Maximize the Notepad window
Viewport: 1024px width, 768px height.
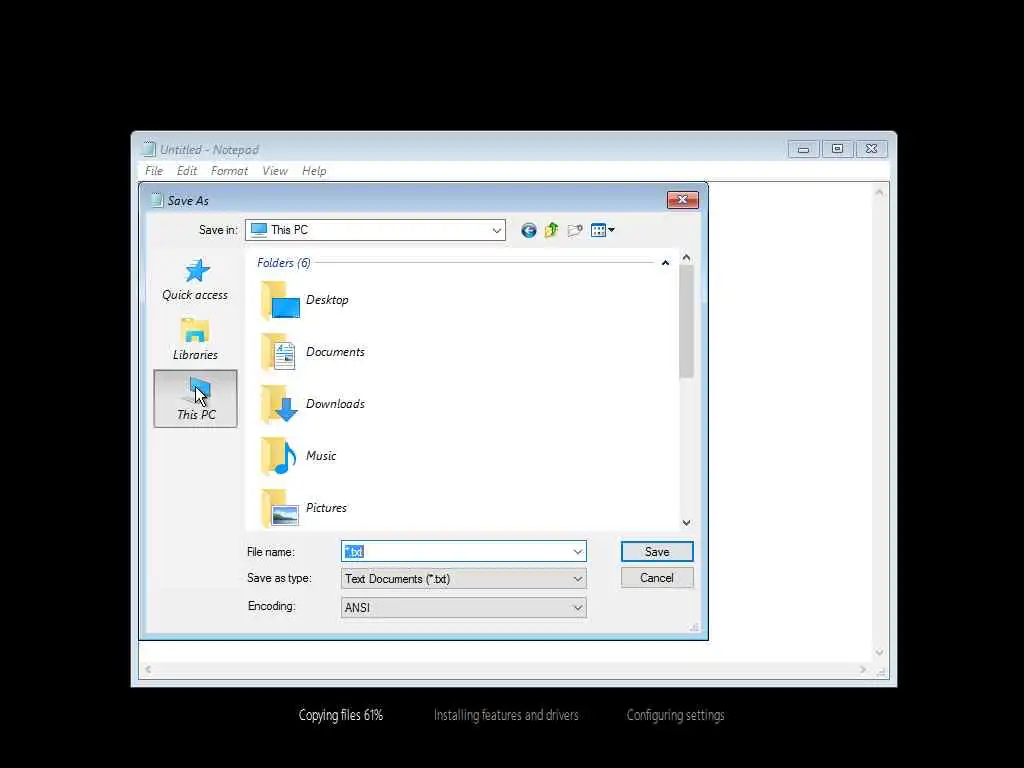[837, 149]
